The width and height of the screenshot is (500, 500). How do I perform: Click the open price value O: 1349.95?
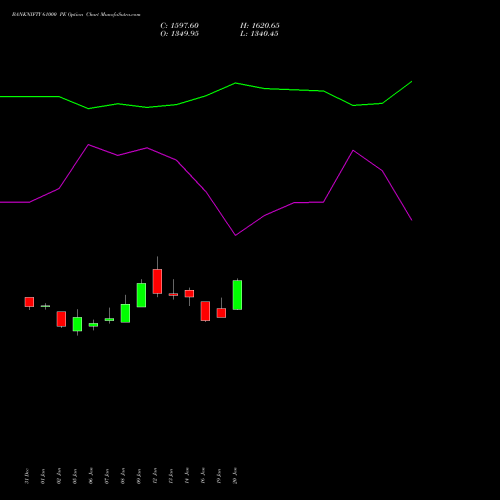coord(179,34)
